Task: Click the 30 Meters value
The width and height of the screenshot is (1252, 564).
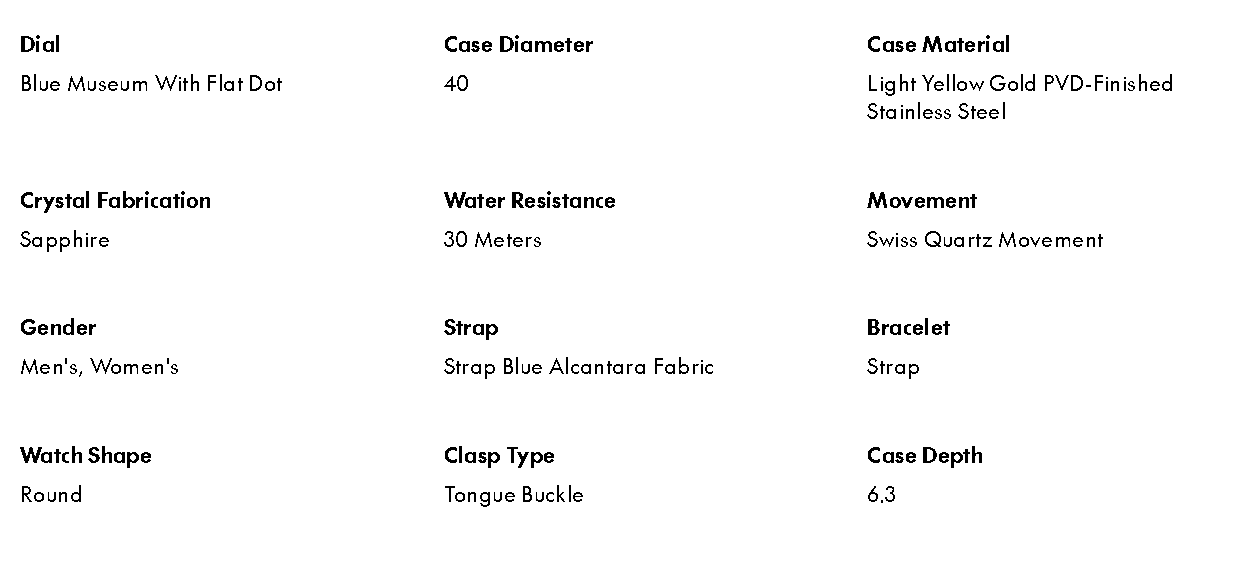Action: pyautogui.click(x=492, y=240)
